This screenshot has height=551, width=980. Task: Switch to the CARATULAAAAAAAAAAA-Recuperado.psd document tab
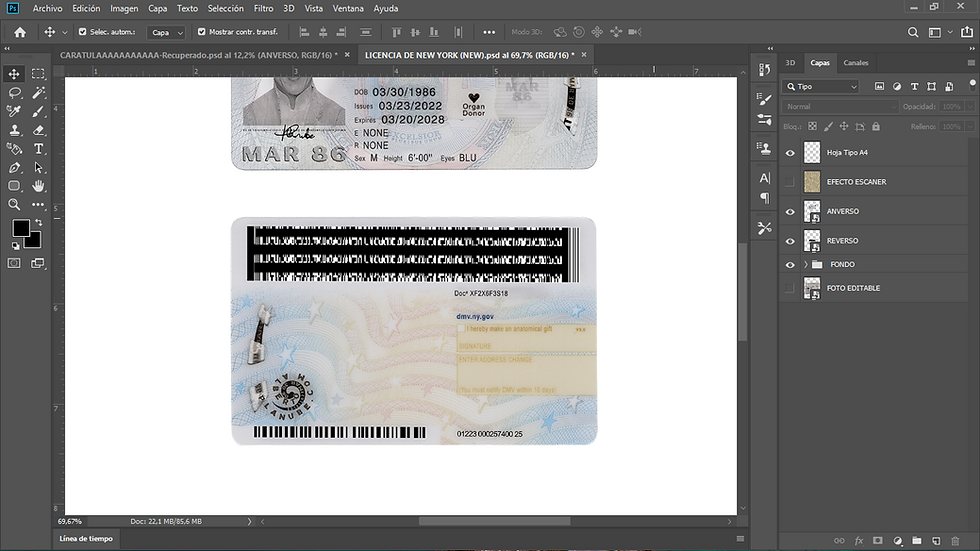pyautogui.click(x=198, y=55)
